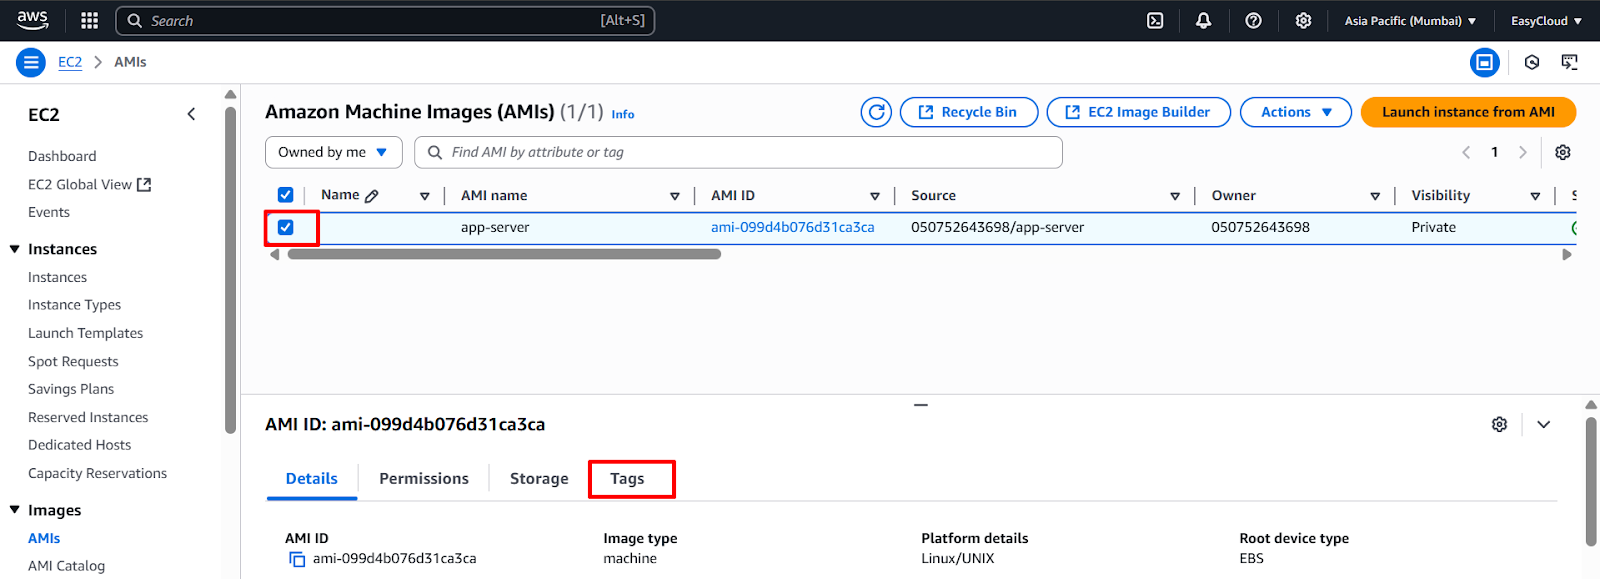
Task: Open the Owned by me filter dropdown
Action: click(x=334, y=152)
